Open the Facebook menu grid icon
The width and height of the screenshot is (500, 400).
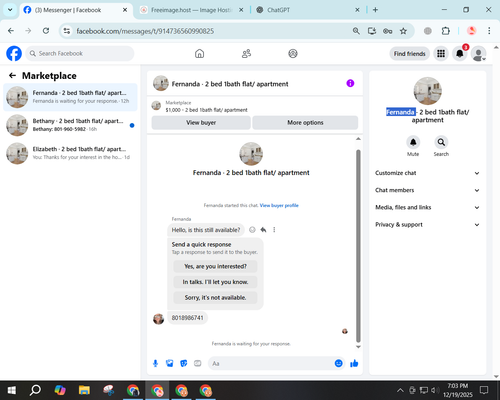[x=441, y=53]
